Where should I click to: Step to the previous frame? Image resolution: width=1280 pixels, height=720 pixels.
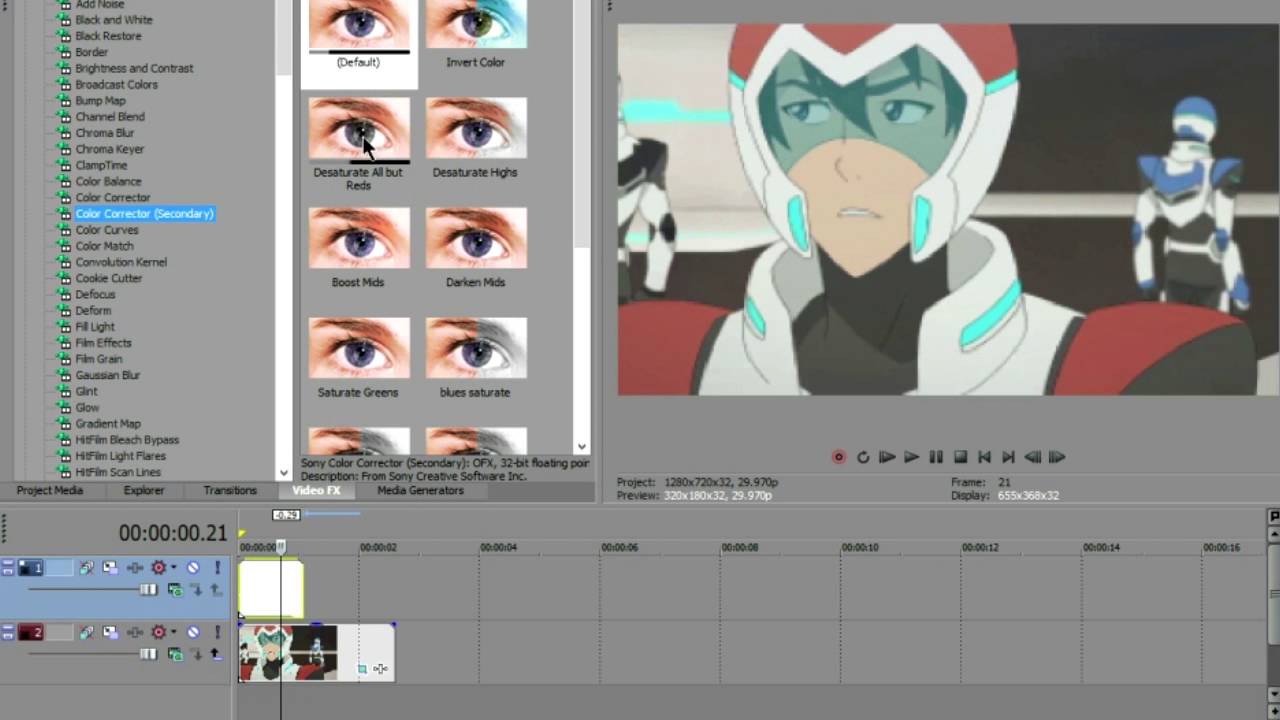pyautogui.click(x=1033, y=457)
